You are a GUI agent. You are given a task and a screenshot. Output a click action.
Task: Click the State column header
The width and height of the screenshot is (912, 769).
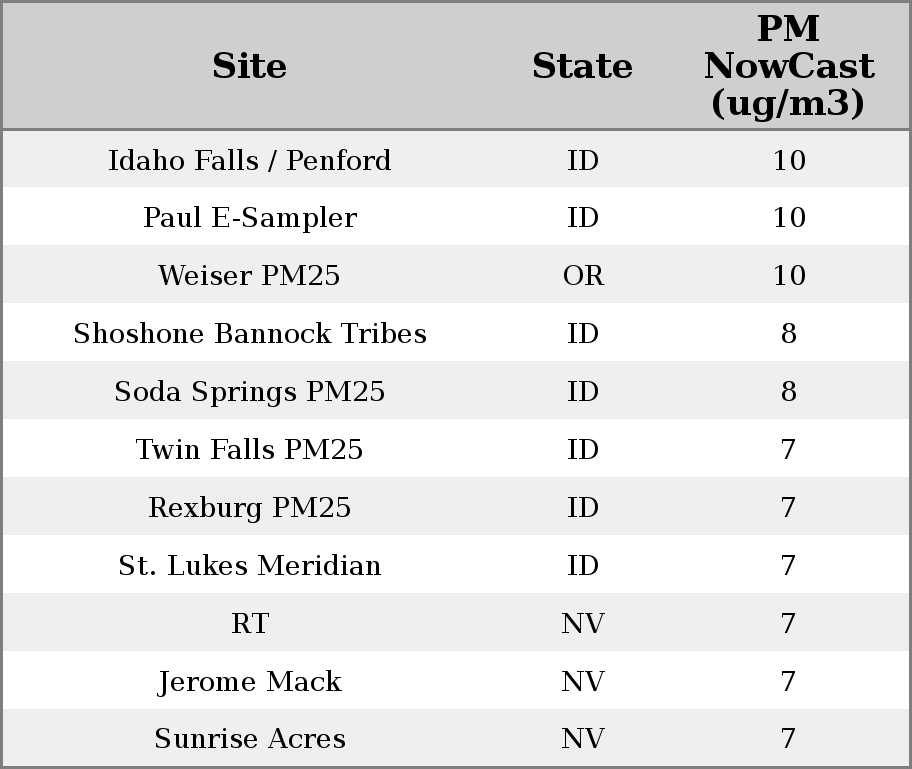(x=582, y=66)
